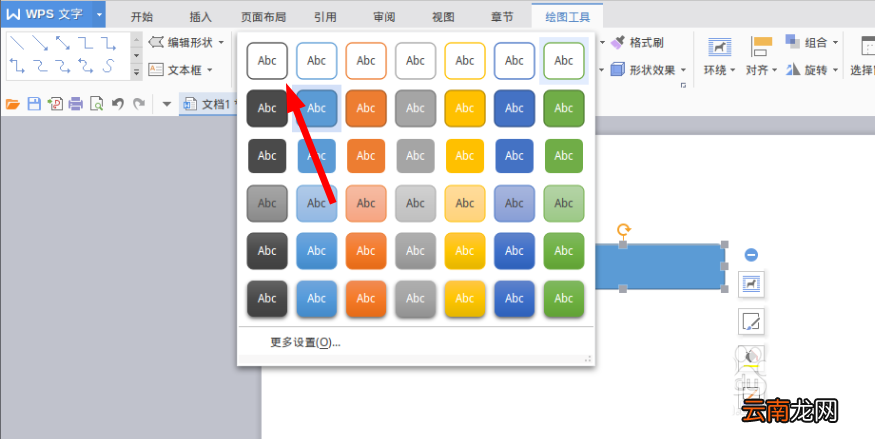
Task: Click the 格式刷 format painter
Action: 637,42
